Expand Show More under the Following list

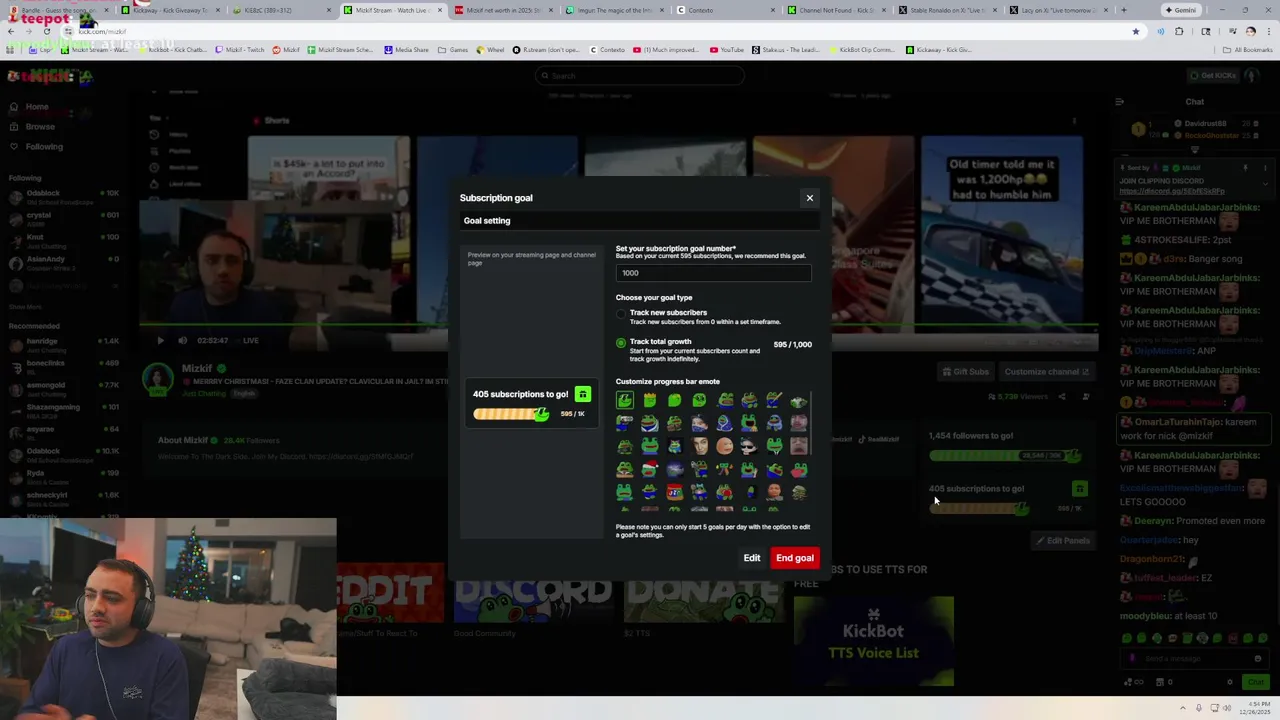click(25, 307)
